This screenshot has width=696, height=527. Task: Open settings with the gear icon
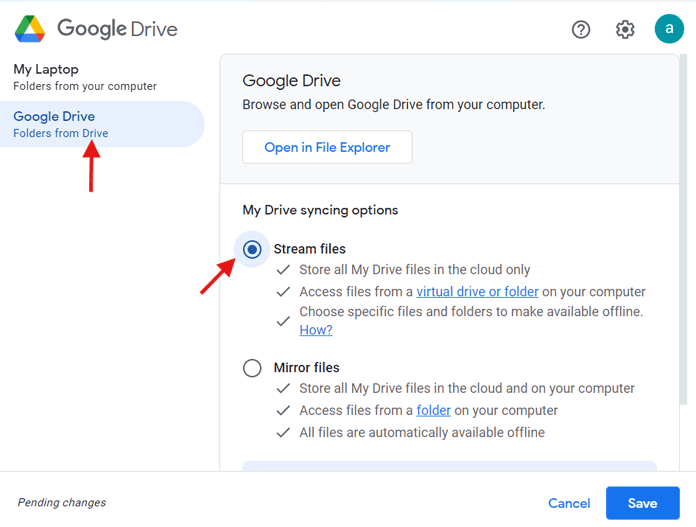point(625,30)
